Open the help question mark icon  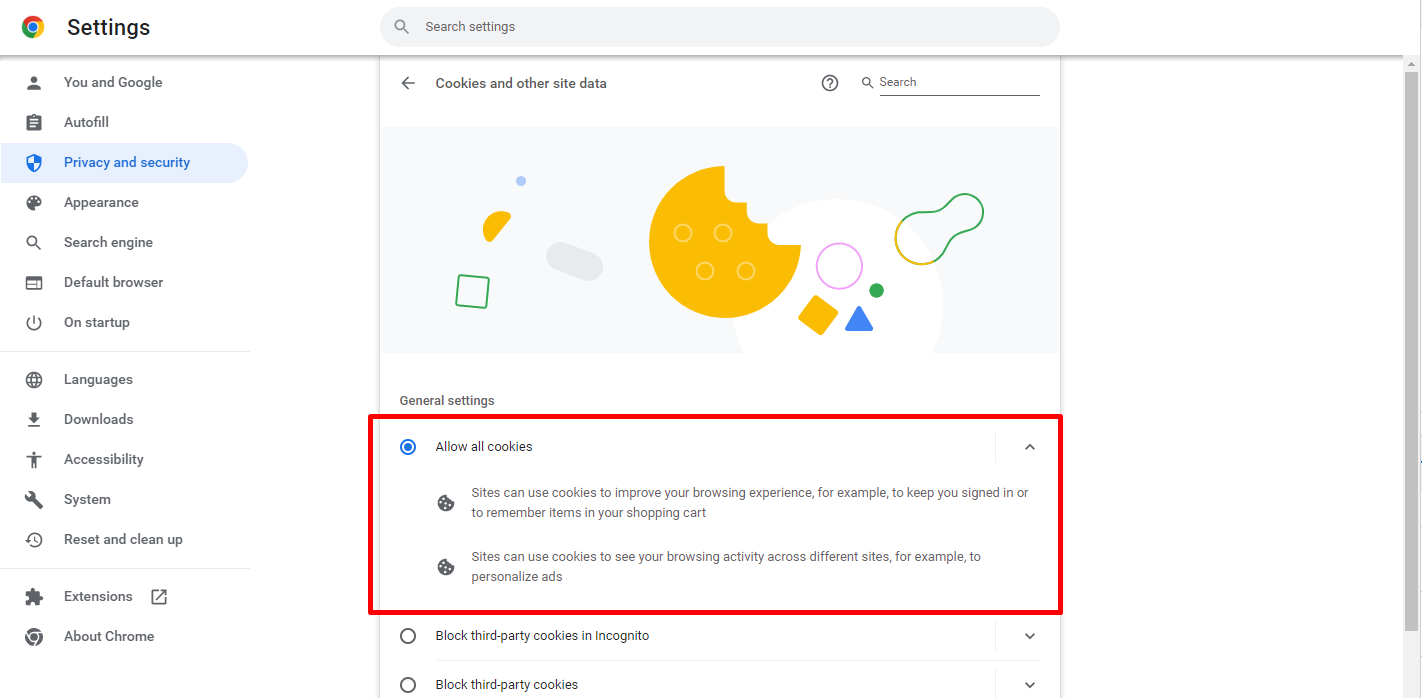pos(829,83)
